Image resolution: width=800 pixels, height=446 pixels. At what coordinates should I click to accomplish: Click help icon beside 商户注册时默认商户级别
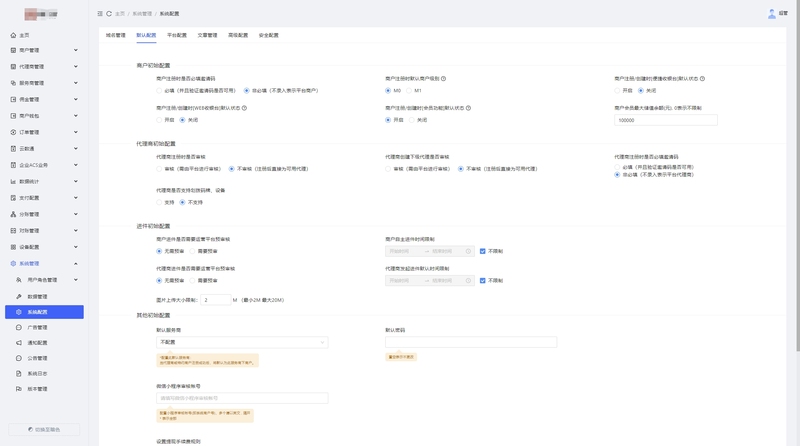tap(443, 79)
